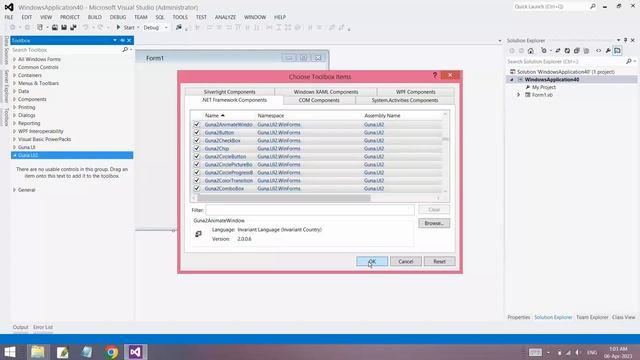Viewport: 640px width, 360px height.
Task: Switch to Windows XAML Components tab
Action: (326, 92)
